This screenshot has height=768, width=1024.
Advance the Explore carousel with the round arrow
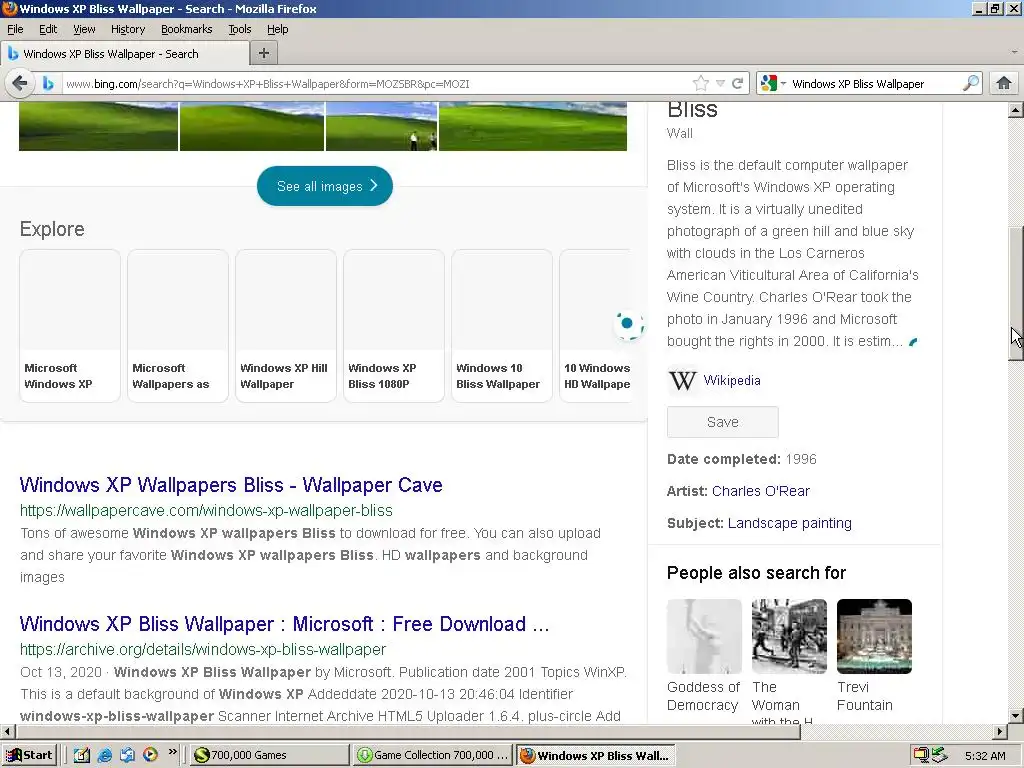(628, 324)
